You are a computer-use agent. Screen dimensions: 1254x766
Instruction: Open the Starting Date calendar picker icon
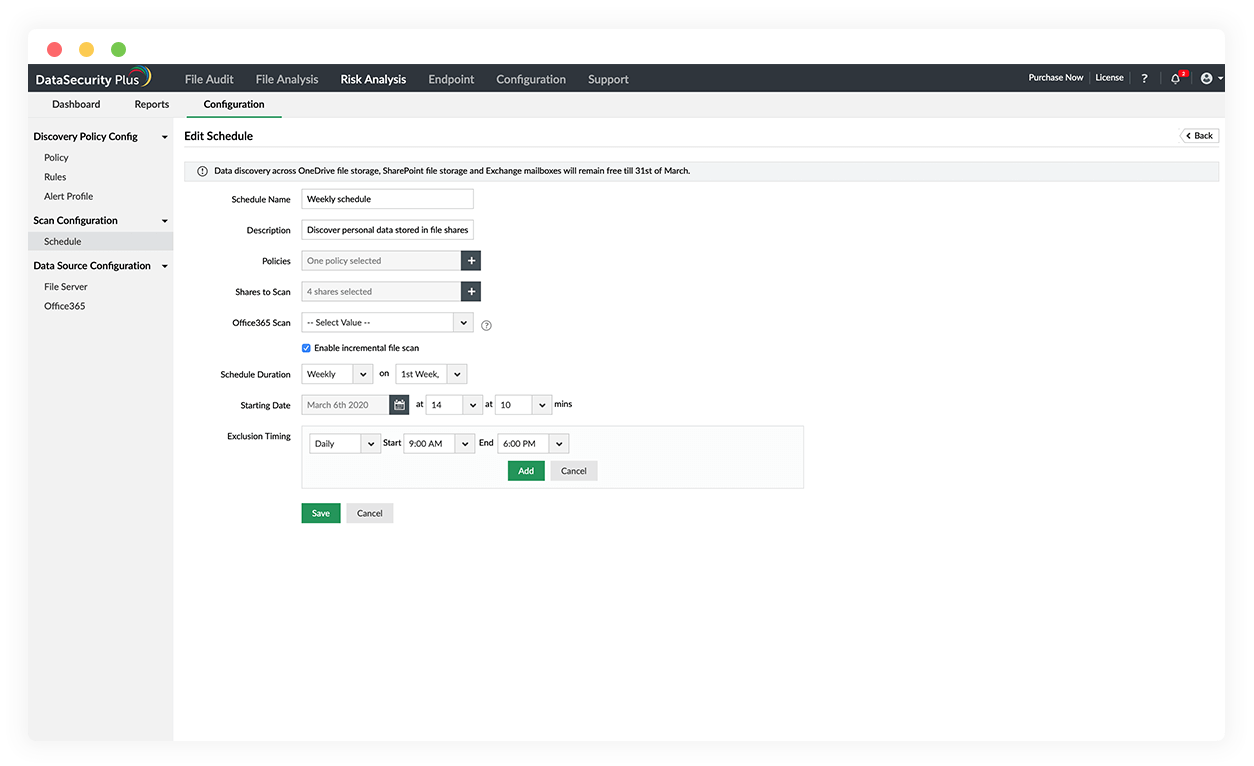pos(399,405)
